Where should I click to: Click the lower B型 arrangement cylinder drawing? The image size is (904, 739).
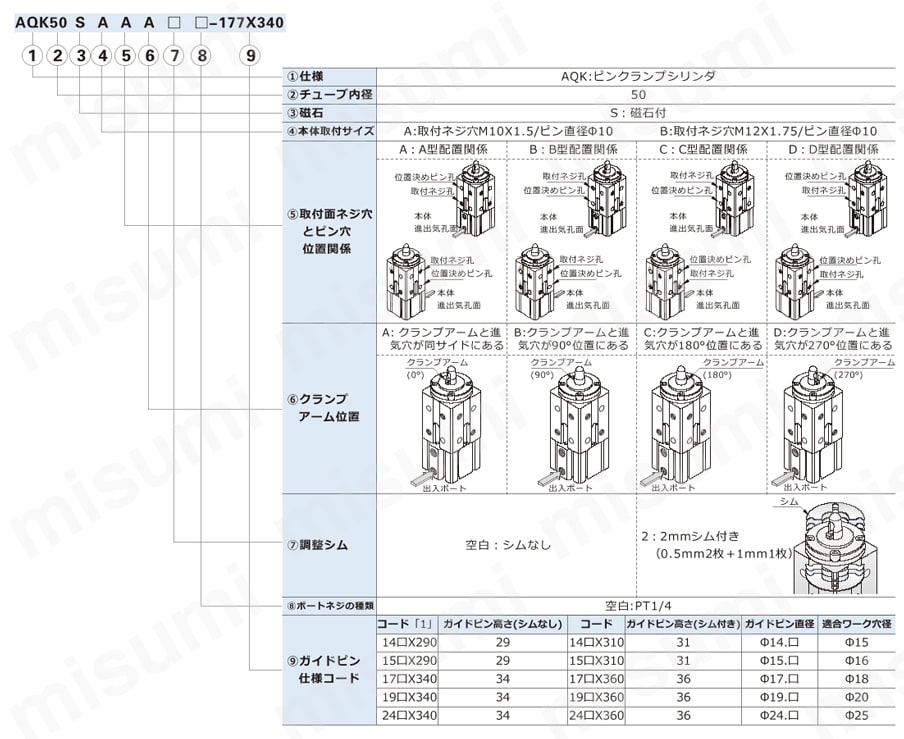click(x=536, y=282)
